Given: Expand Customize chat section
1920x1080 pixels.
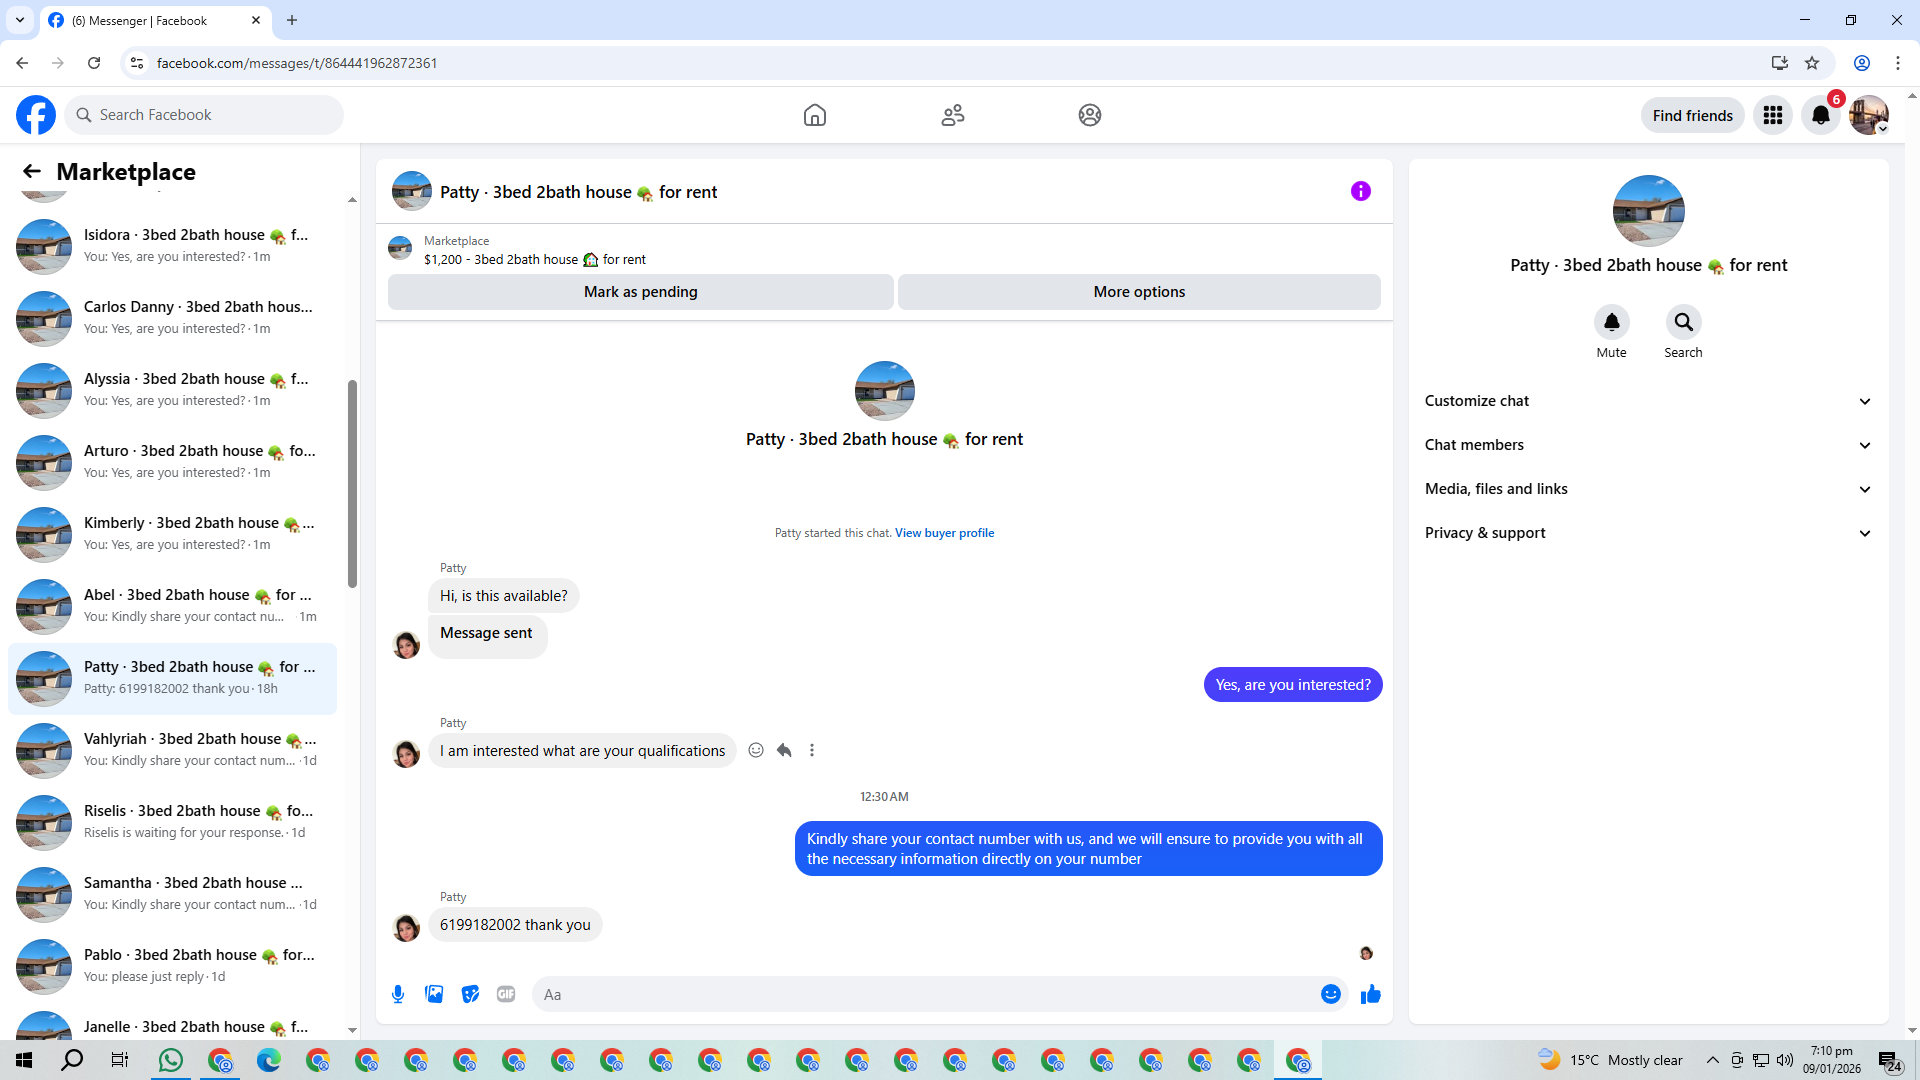Looking at the screenshot, I should (1648, 401).
